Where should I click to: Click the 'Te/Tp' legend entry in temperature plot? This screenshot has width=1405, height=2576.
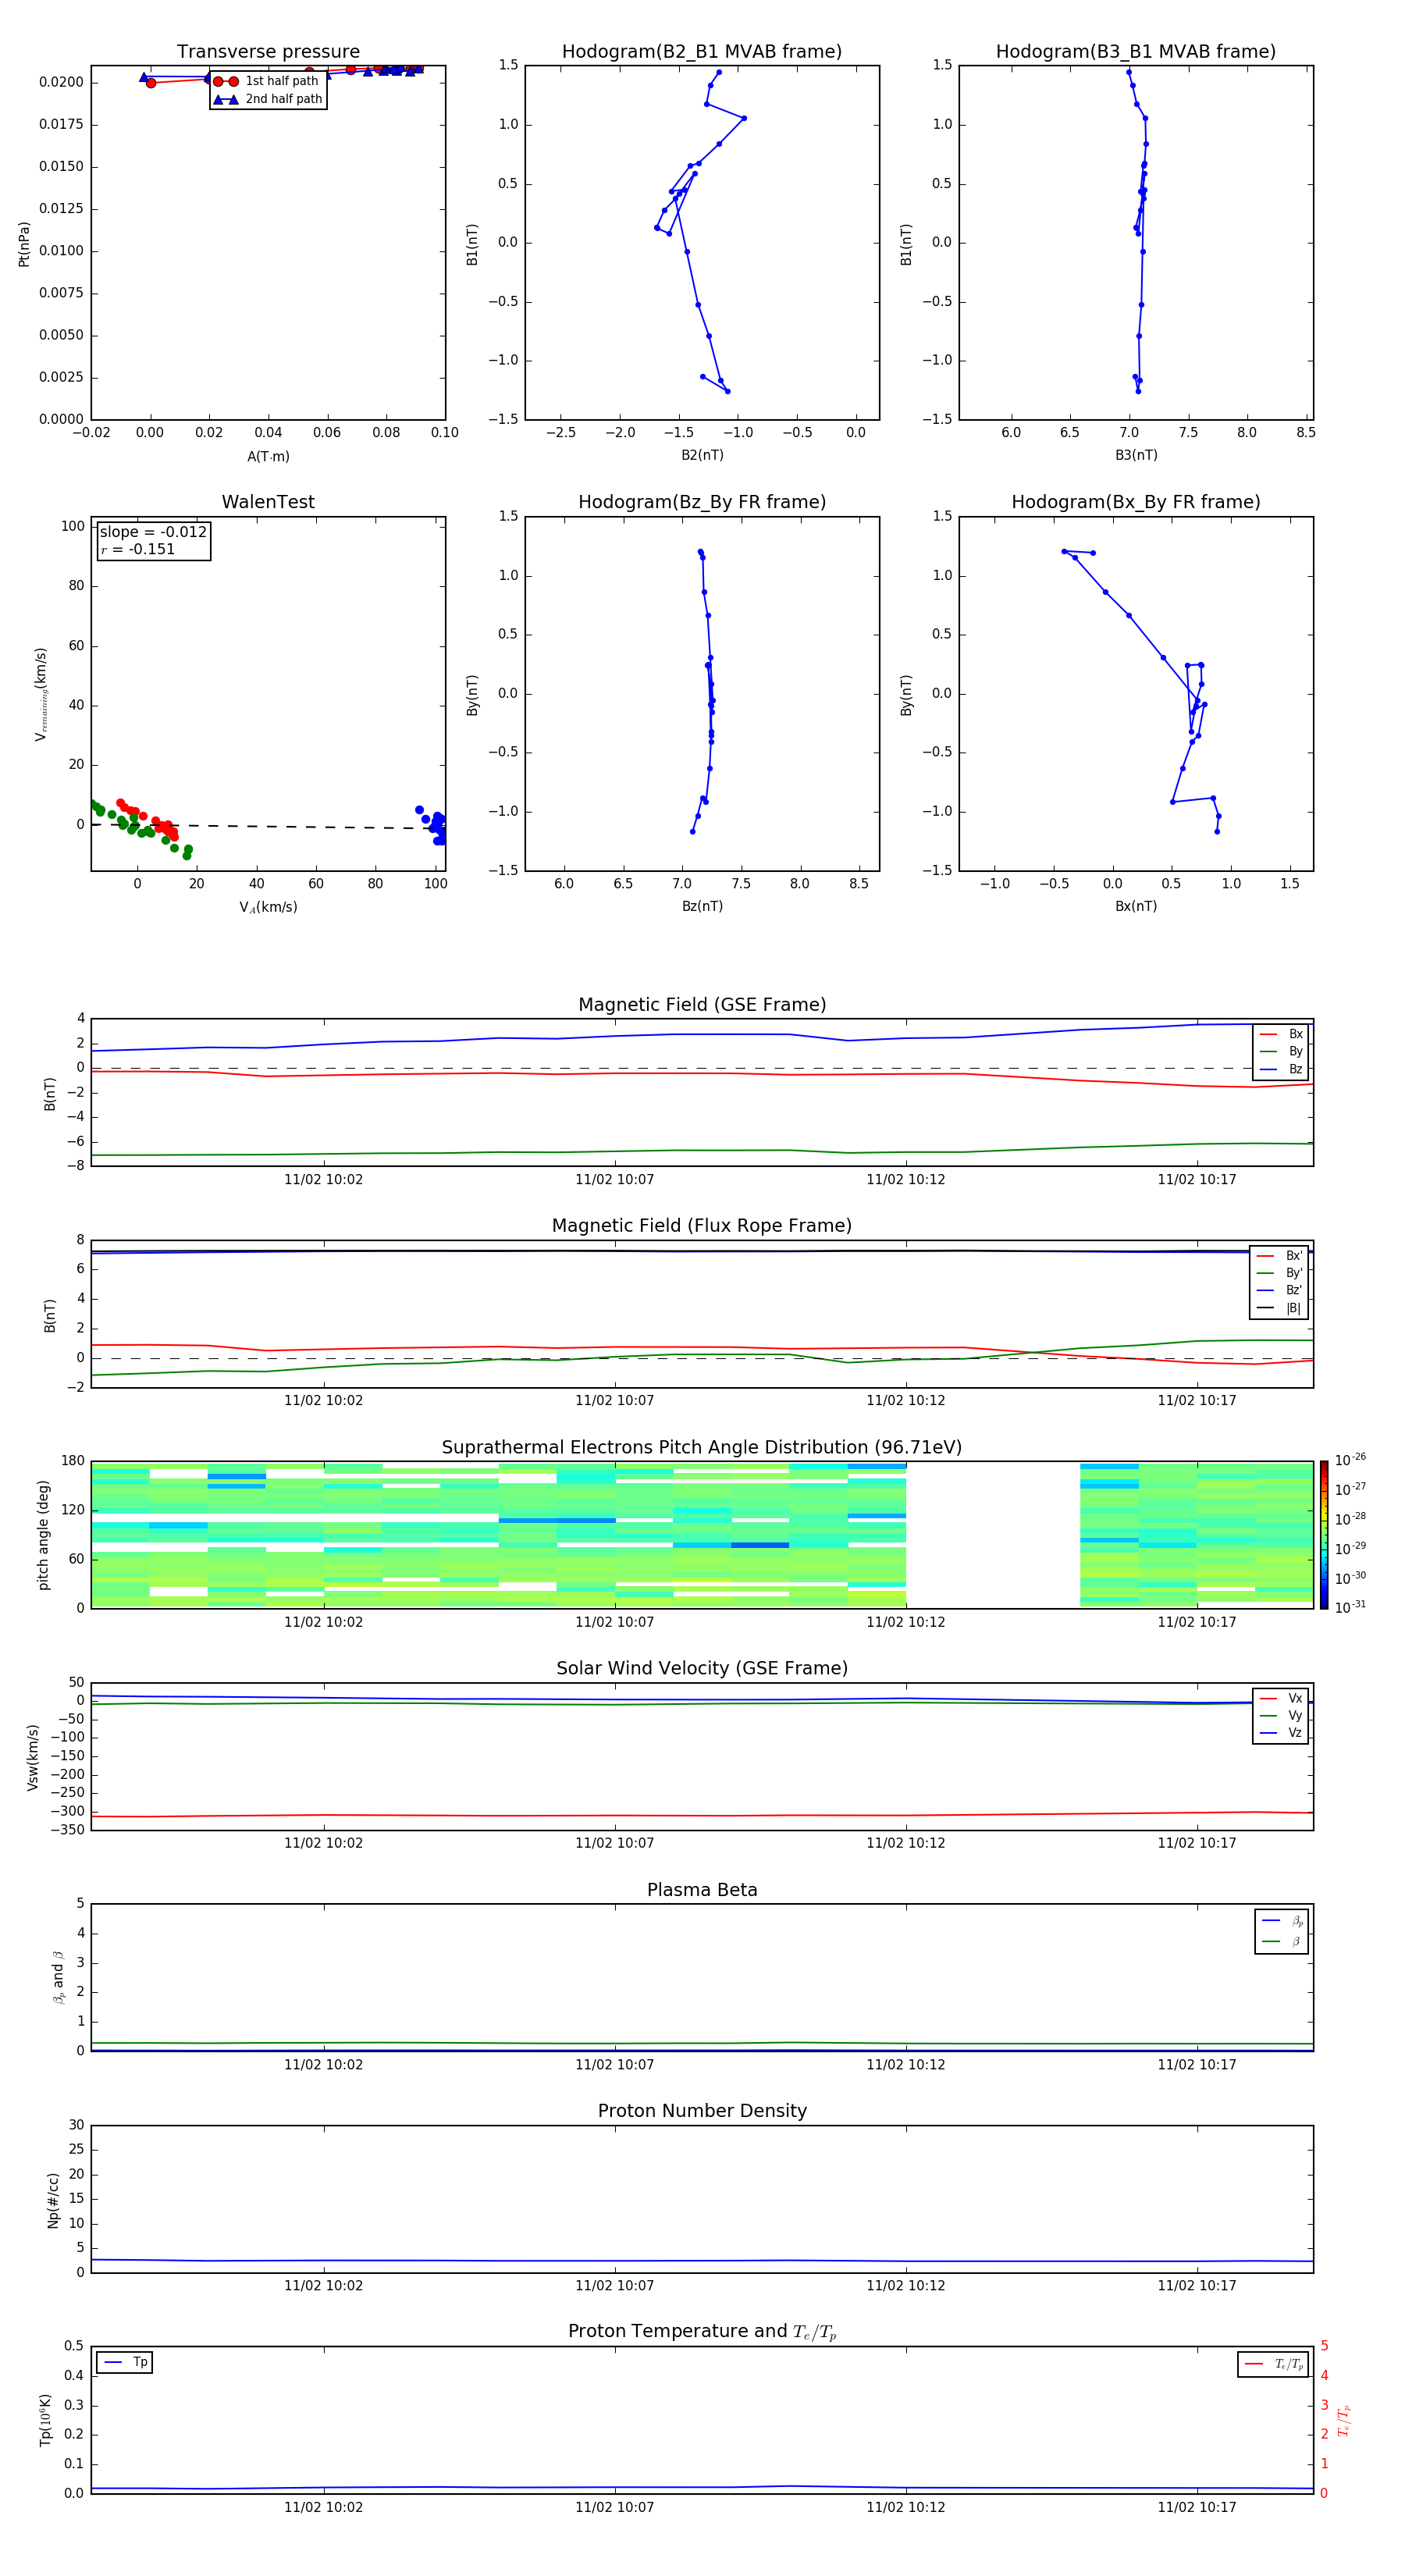1274,2364
